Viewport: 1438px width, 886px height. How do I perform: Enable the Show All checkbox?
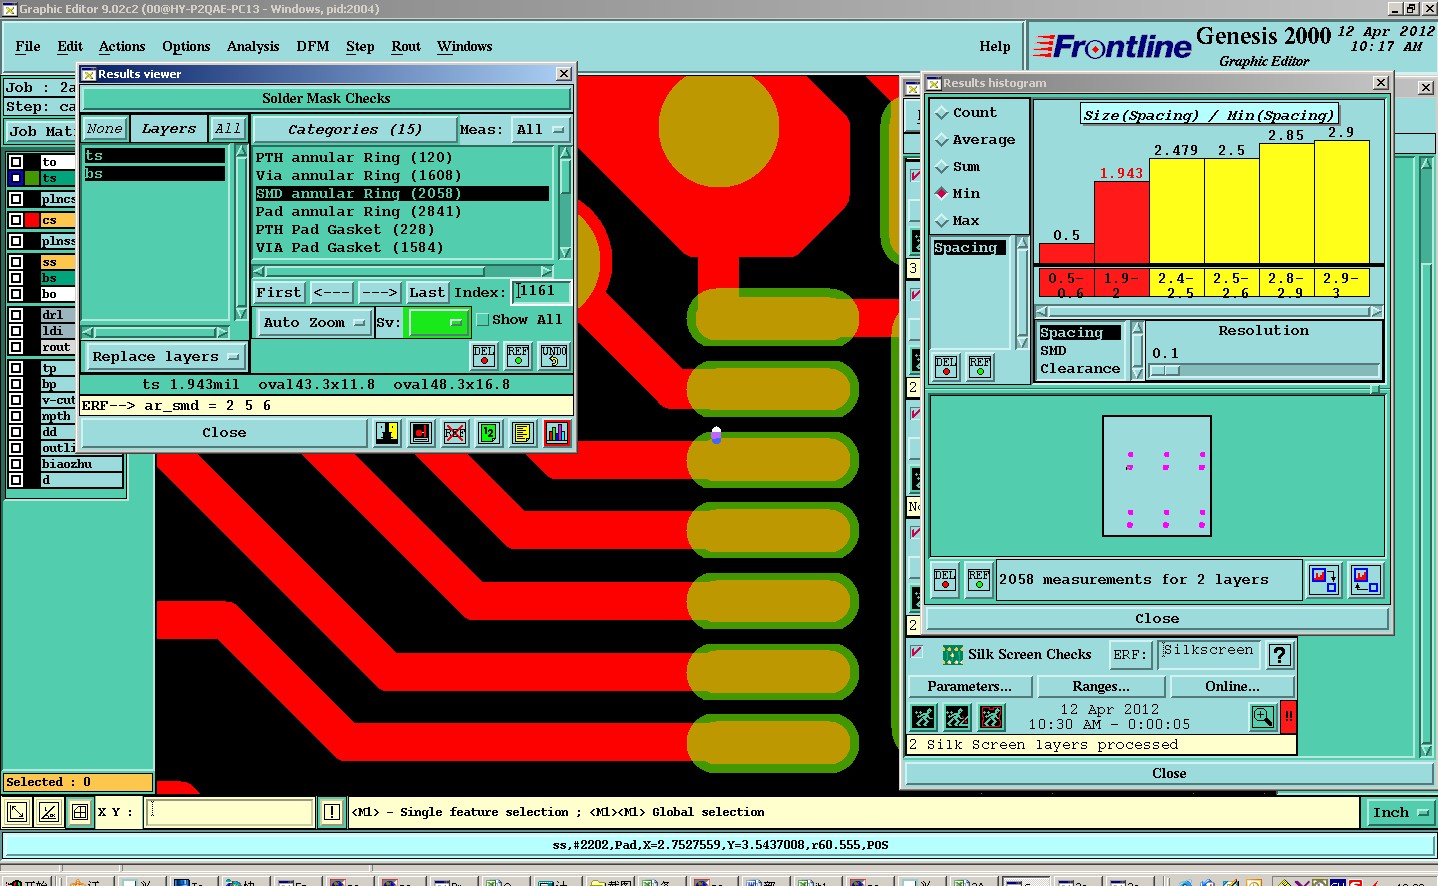pos(483,320)
